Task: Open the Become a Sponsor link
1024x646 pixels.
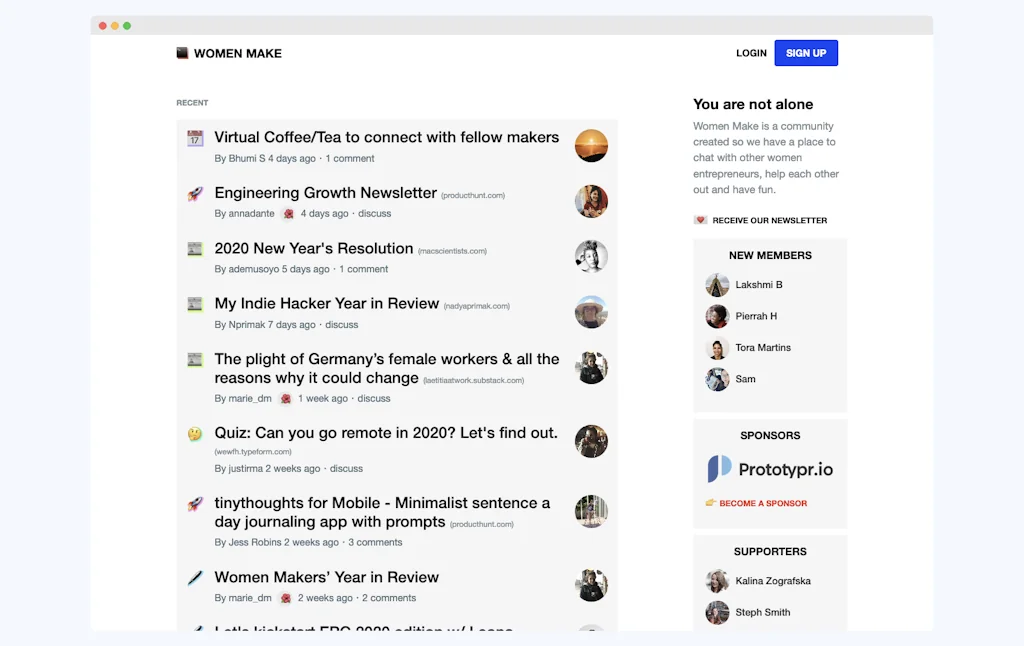Action: [763, 503]
